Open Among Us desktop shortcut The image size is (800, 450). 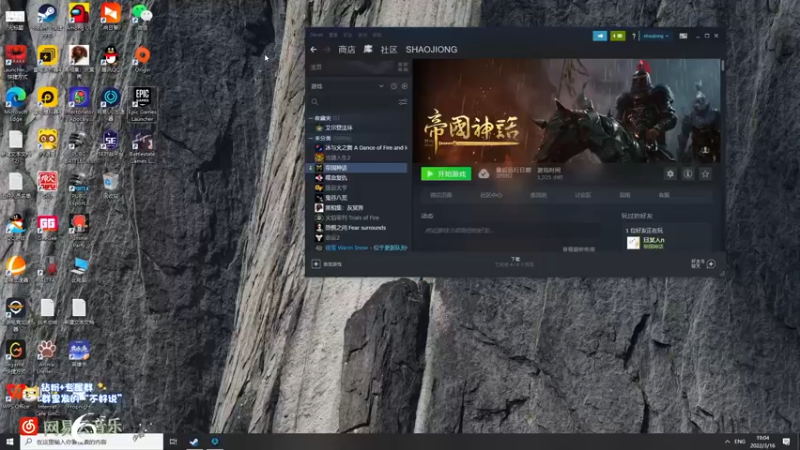click(x=79, y=17)
